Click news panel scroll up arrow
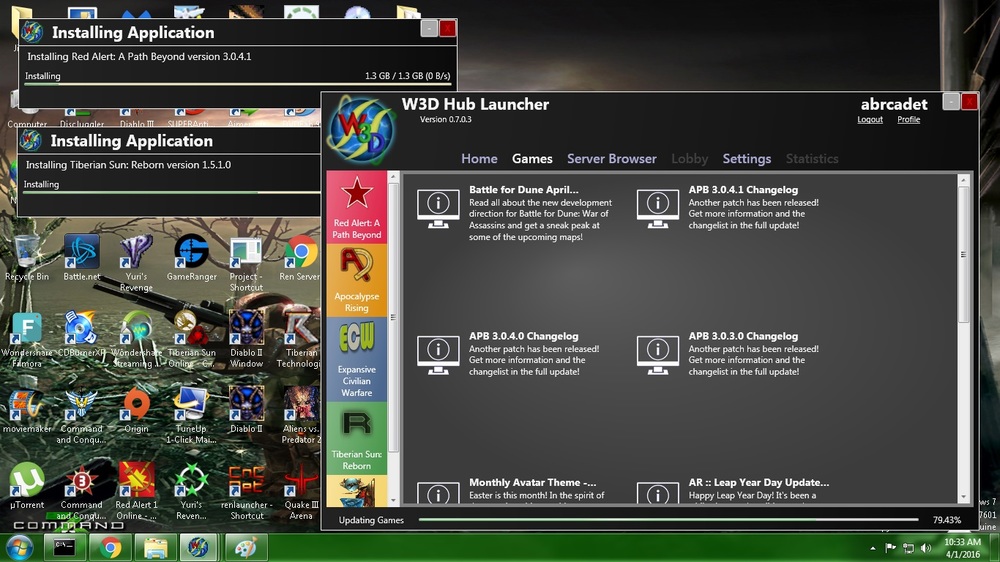 pos(964,181)
